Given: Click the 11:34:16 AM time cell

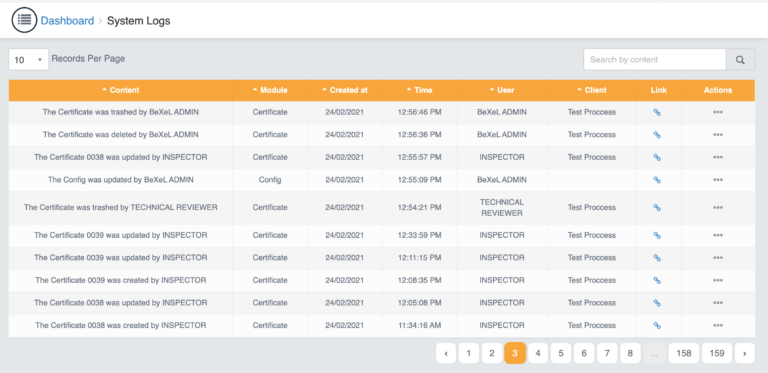Looking at the screenshot, I should [x=419, y=326].
